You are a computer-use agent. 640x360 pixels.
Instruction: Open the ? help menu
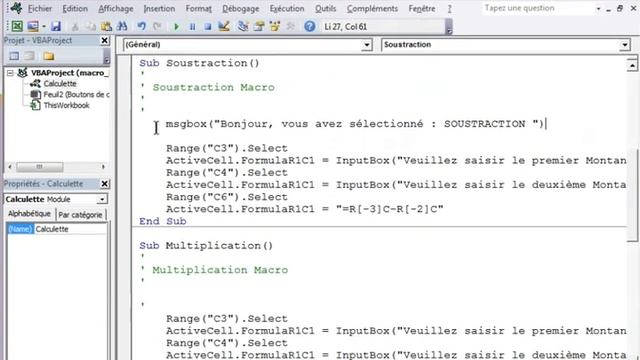pyautogui.click(x=449, y=8)
